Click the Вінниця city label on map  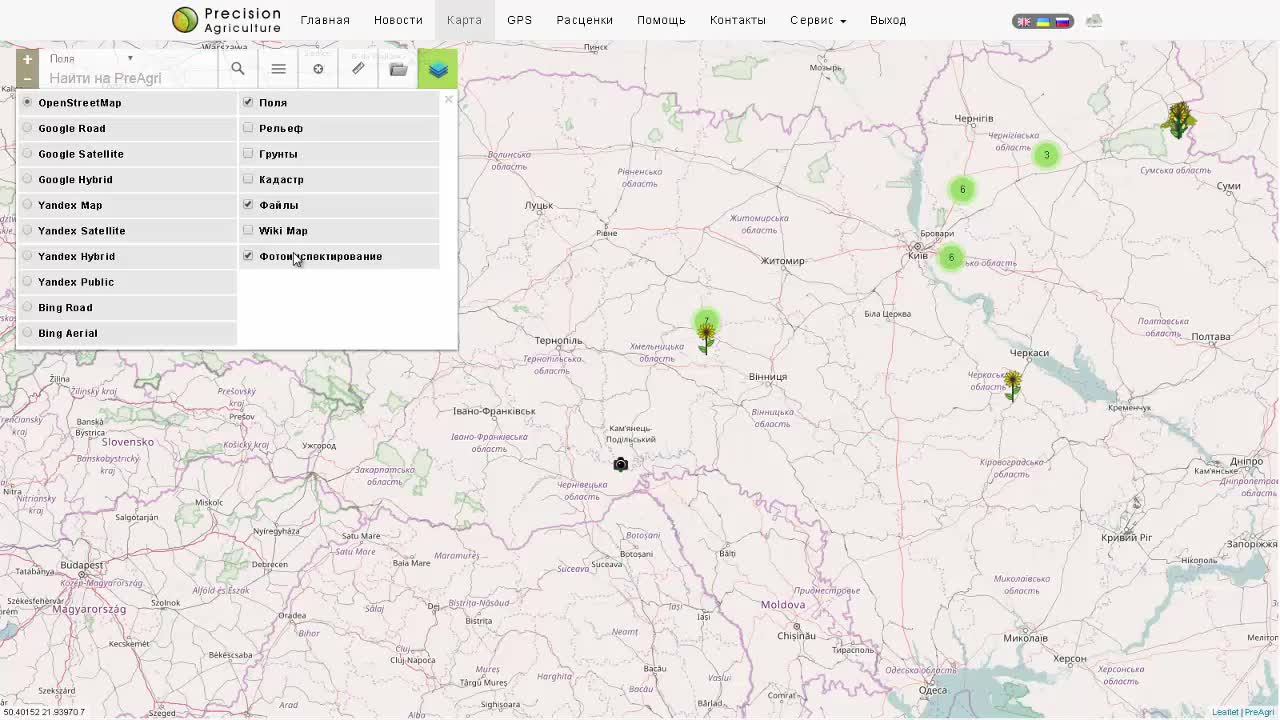click(x=768, y=377)
